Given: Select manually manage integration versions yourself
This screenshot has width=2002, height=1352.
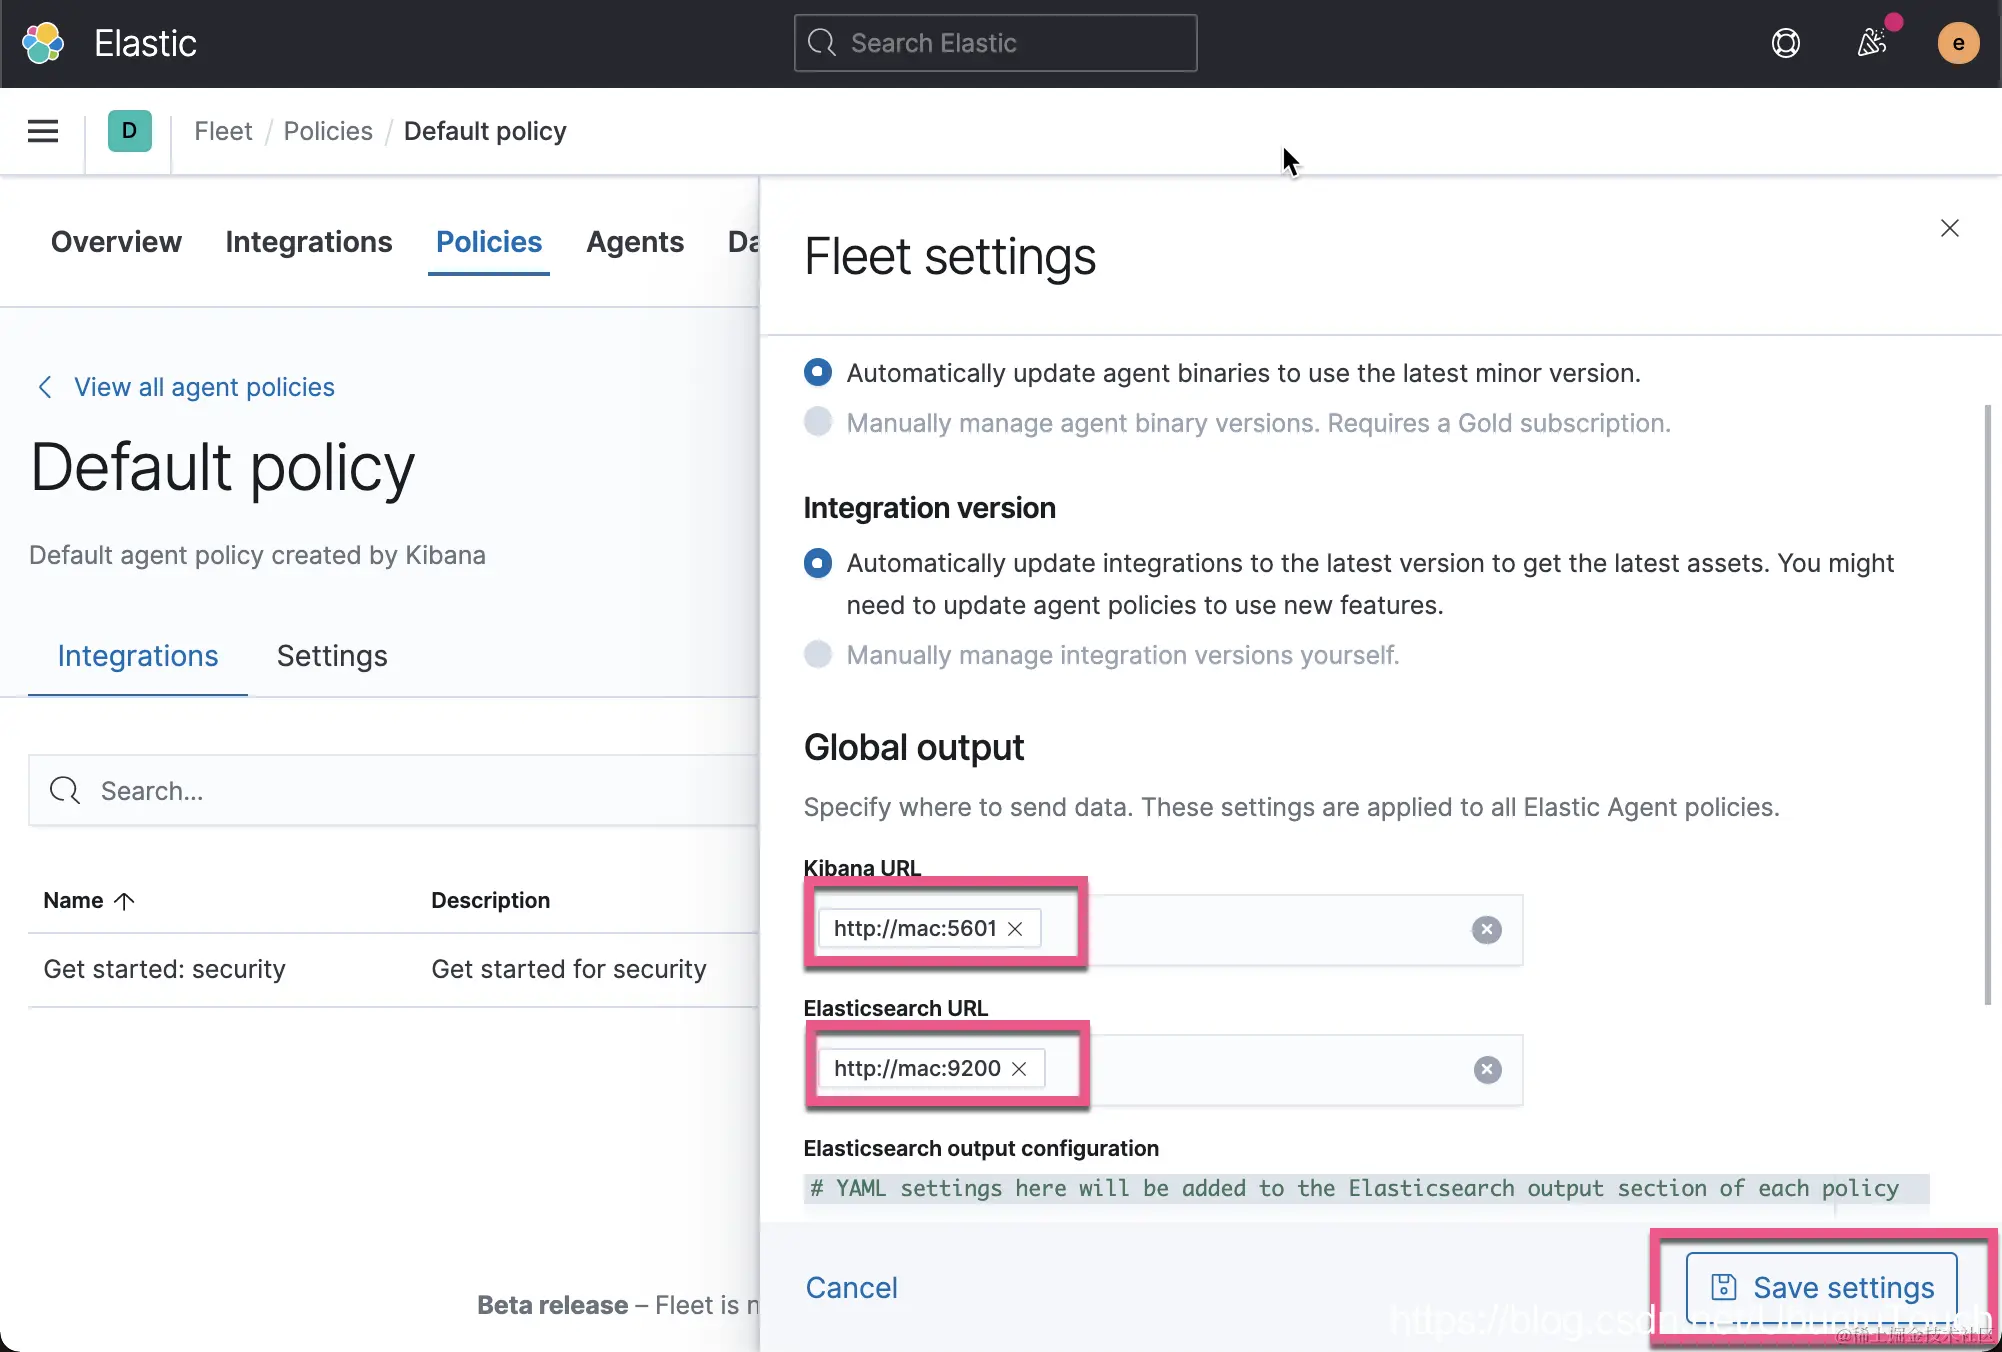Looking at the screenshot, I should tap(818, 655).
